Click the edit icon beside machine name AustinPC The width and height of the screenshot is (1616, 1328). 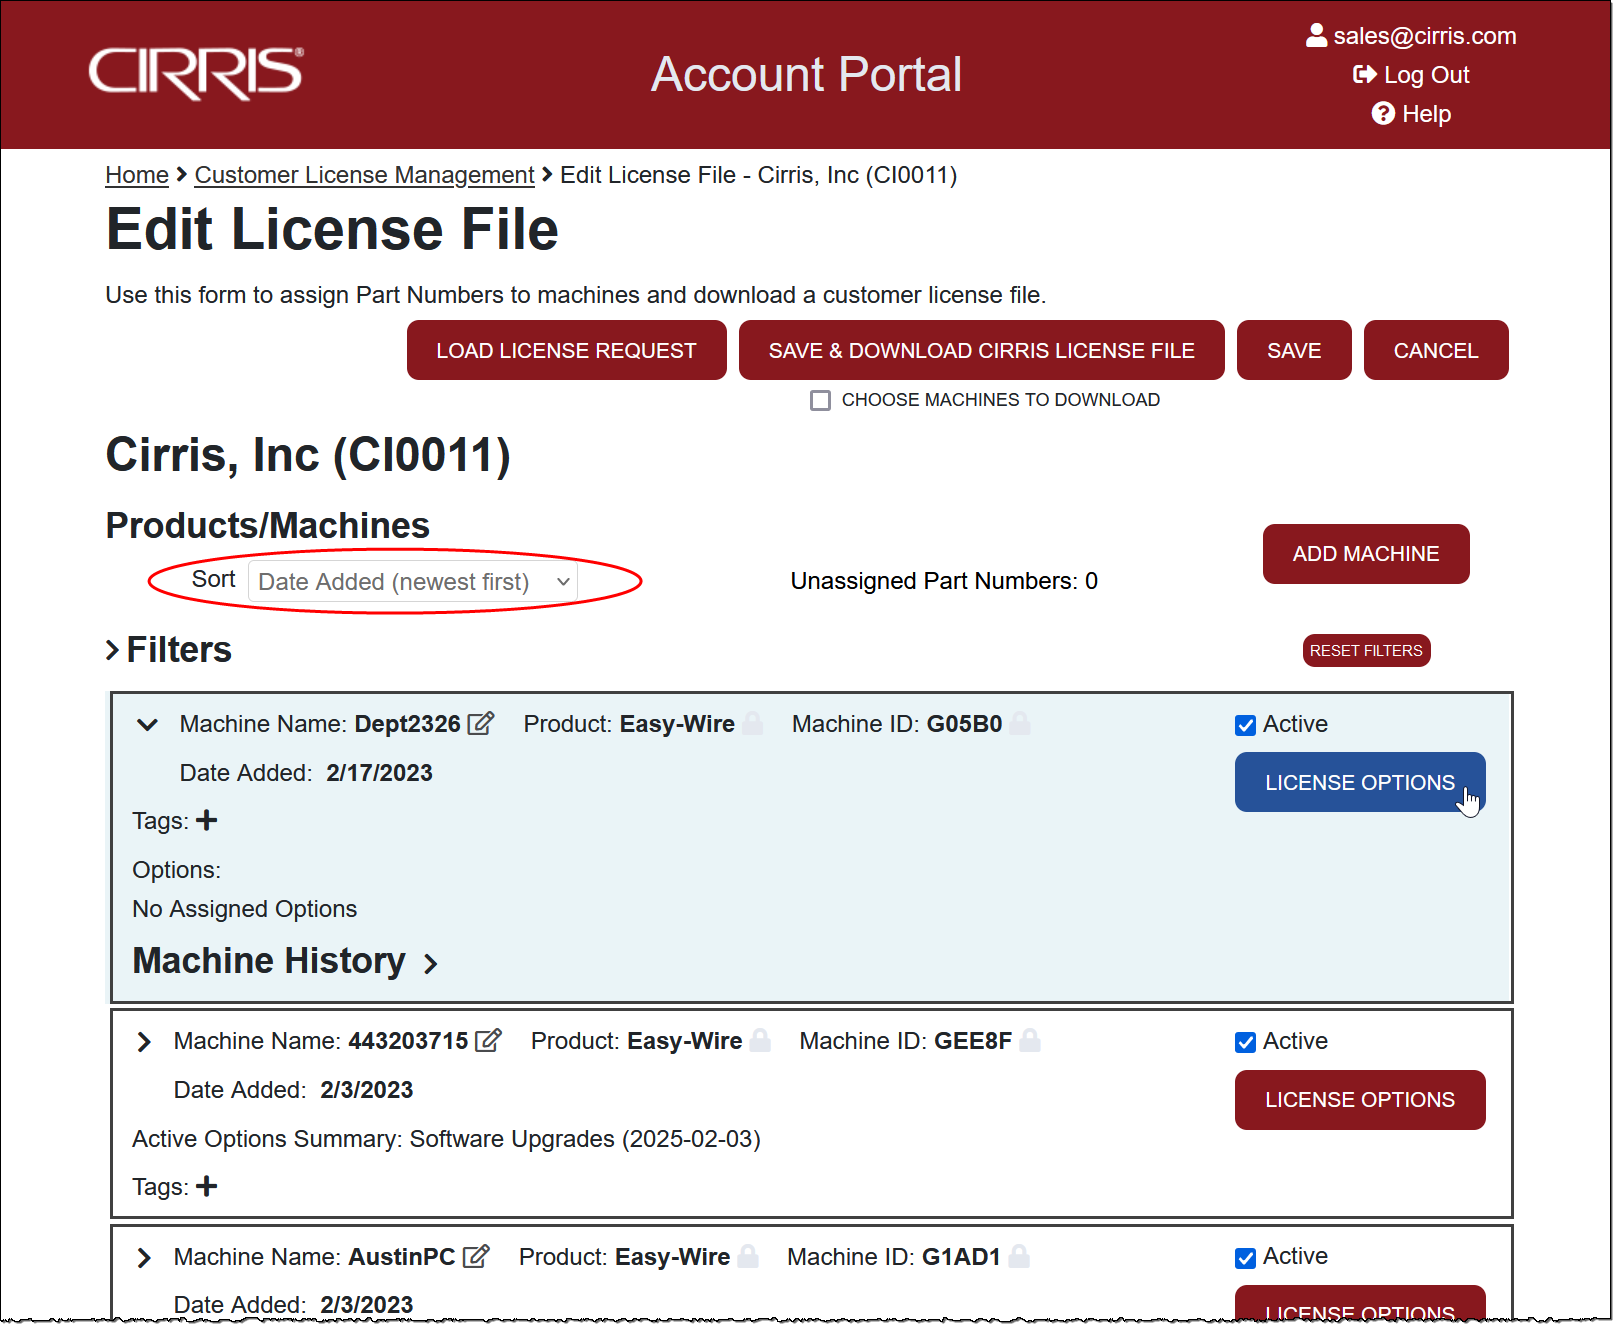(476, 1257)
